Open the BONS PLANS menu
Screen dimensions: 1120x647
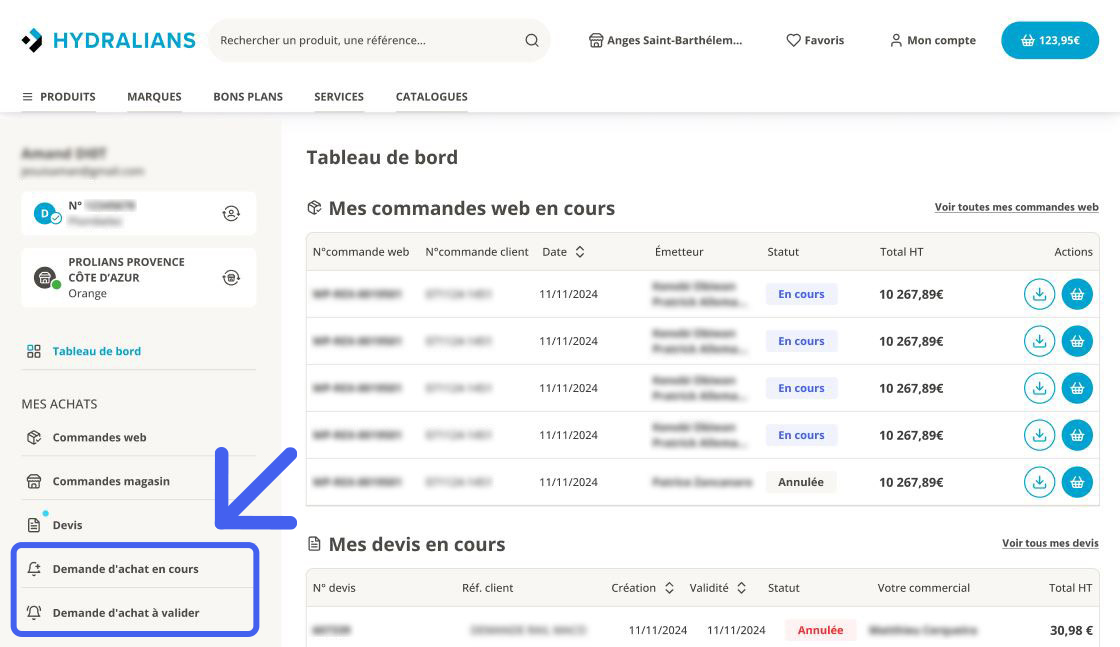click(248, 96)
